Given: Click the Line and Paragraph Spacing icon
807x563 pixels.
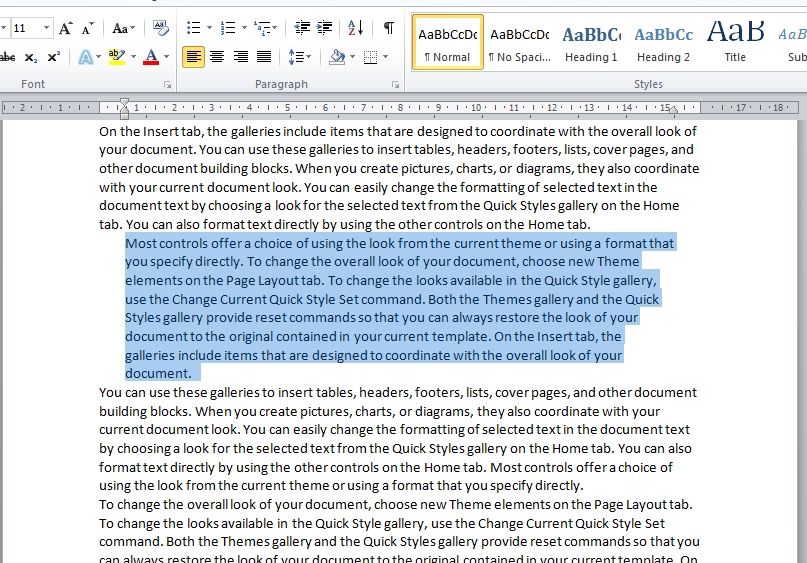Looking at the screenshot, I should coord(296,57).
